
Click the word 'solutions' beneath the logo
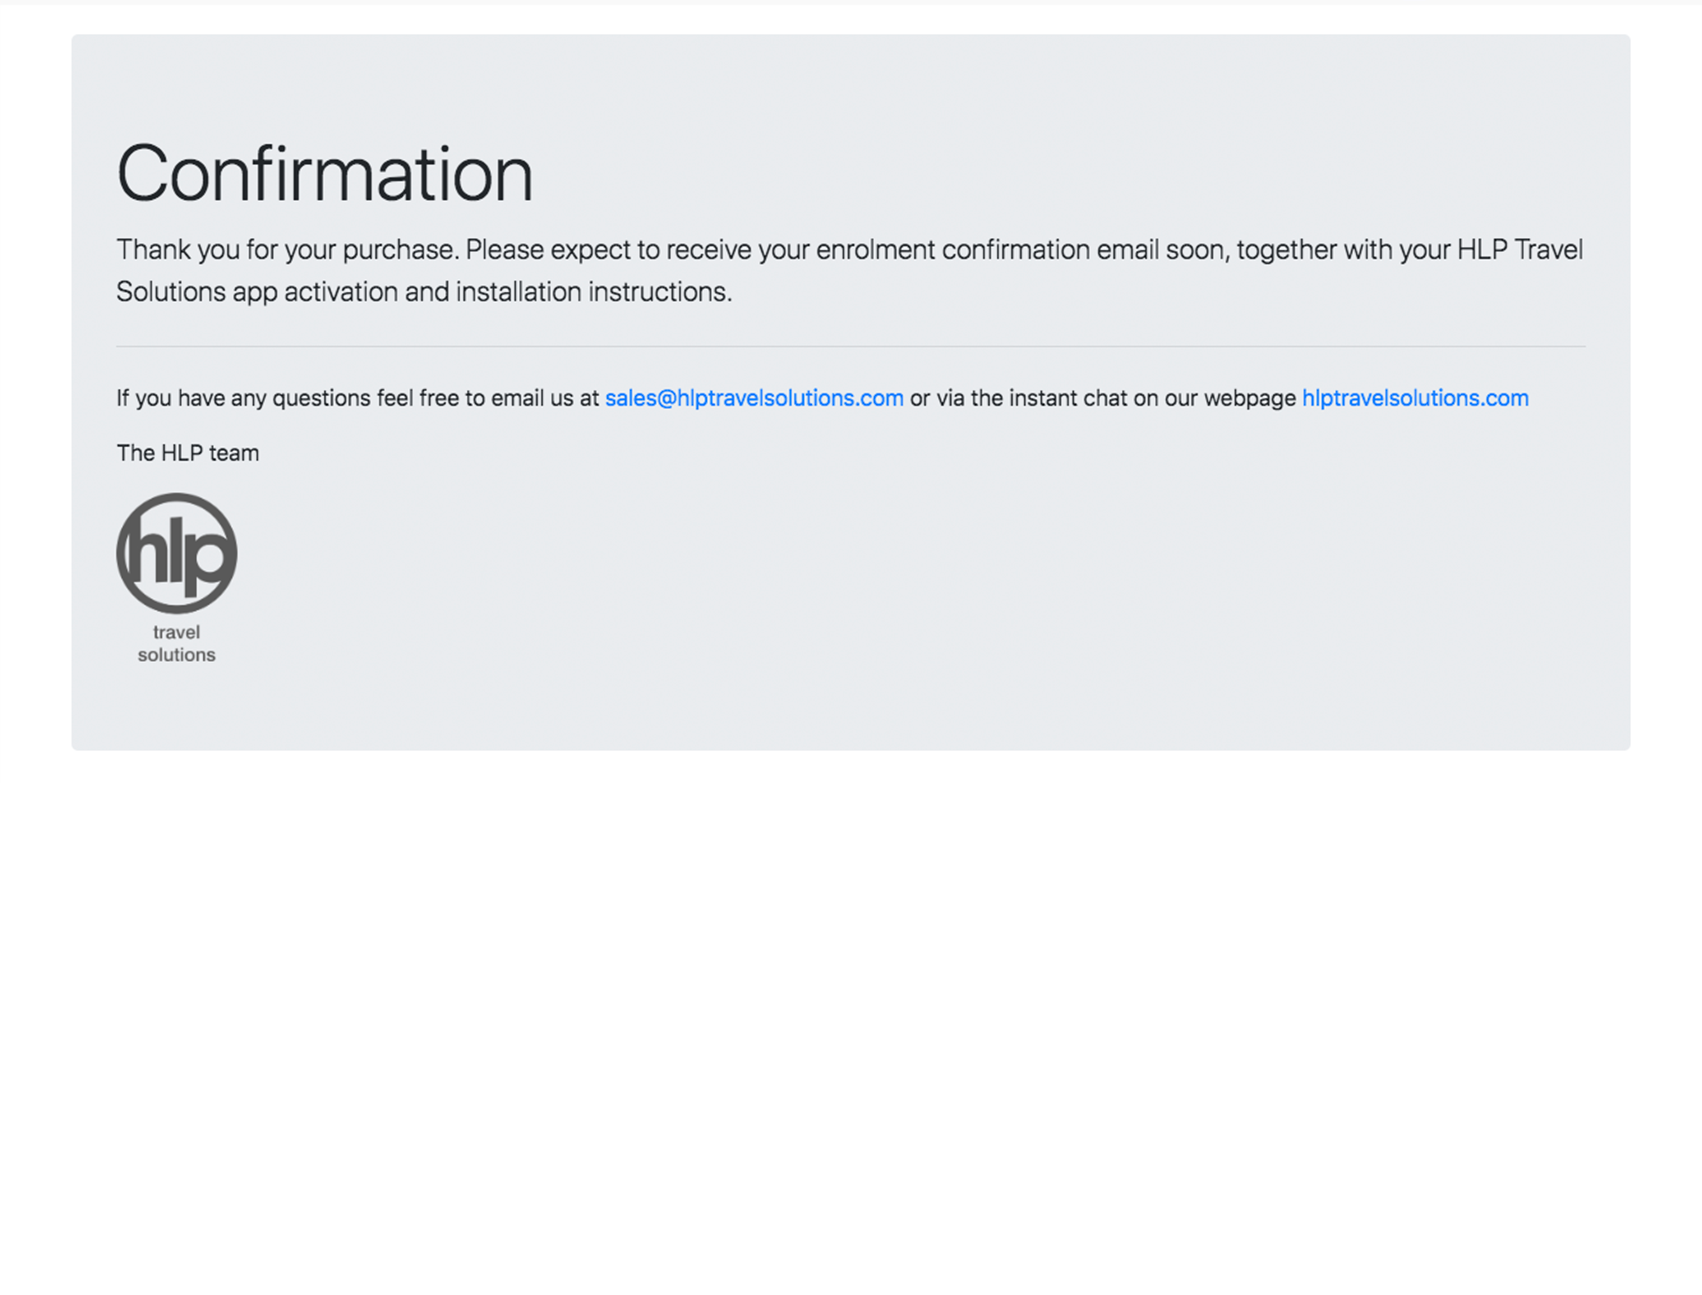click(x=176, y=655)
